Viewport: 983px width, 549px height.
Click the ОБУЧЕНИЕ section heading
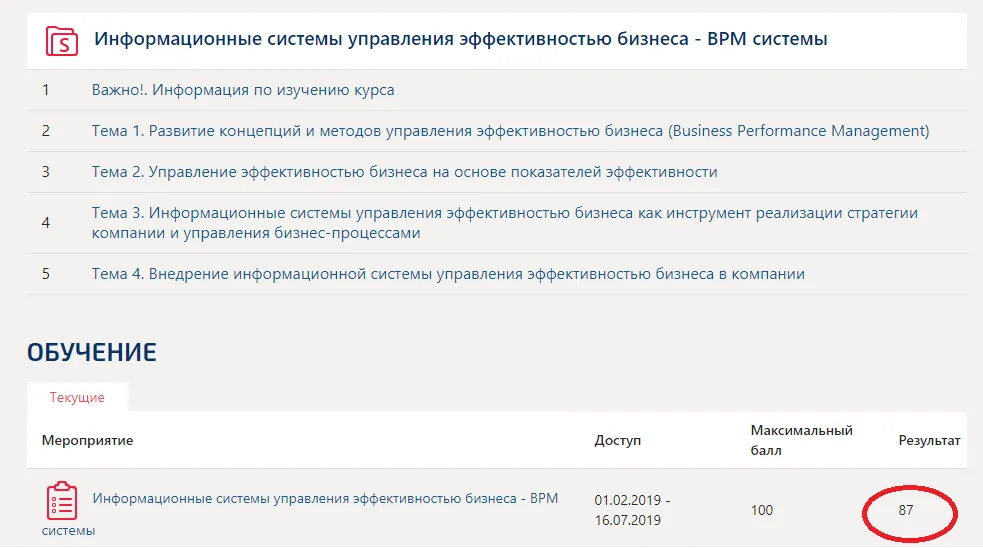[92, 352]
